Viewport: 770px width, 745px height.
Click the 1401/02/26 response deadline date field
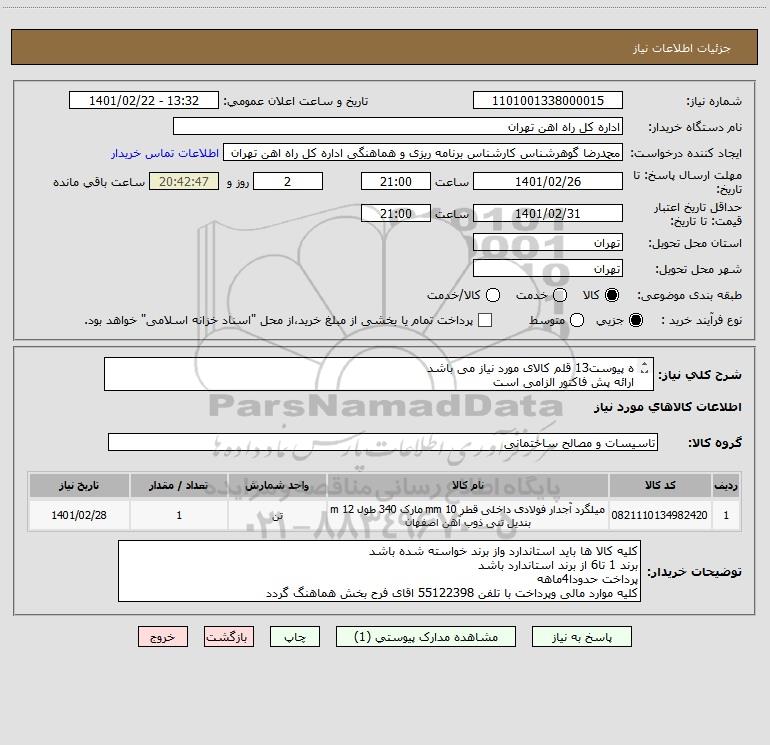pos(548,181)
